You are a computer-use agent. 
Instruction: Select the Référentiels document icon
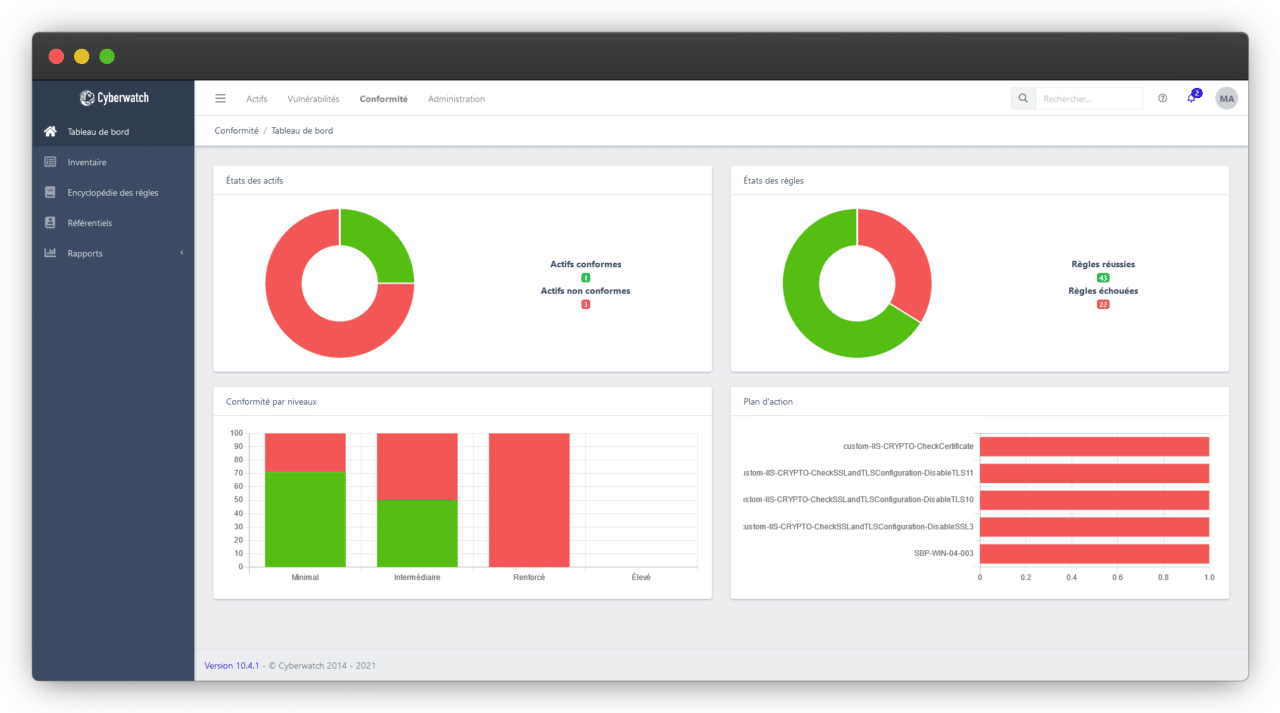tap(49, 222)
